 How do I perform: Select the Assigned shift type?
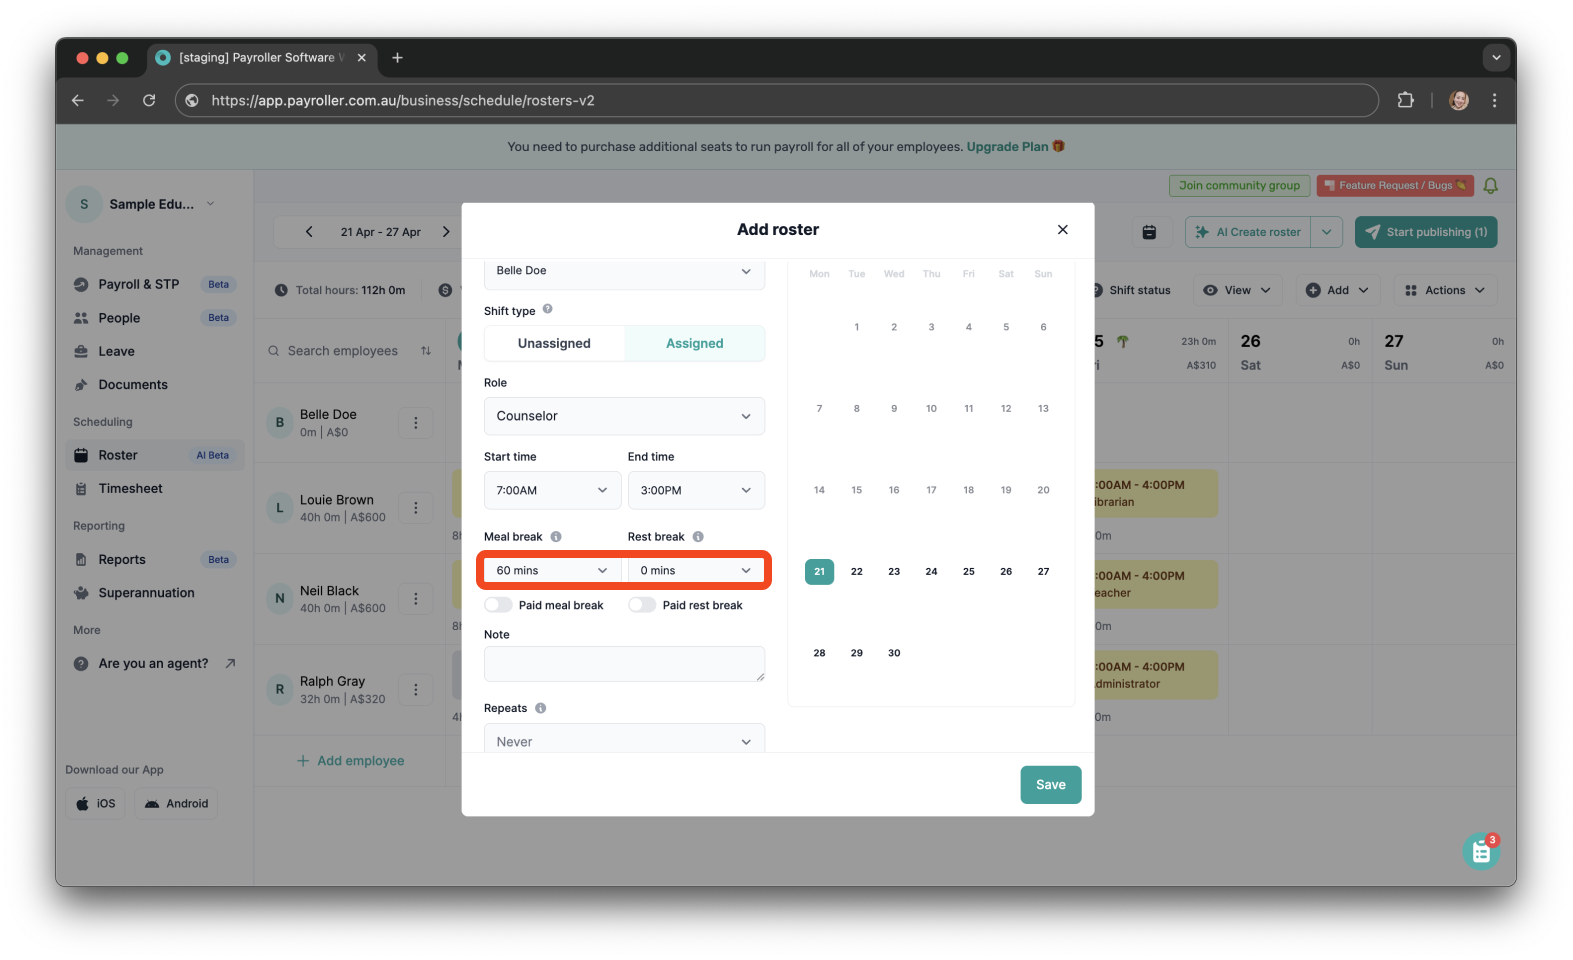(x=695, y=344)
